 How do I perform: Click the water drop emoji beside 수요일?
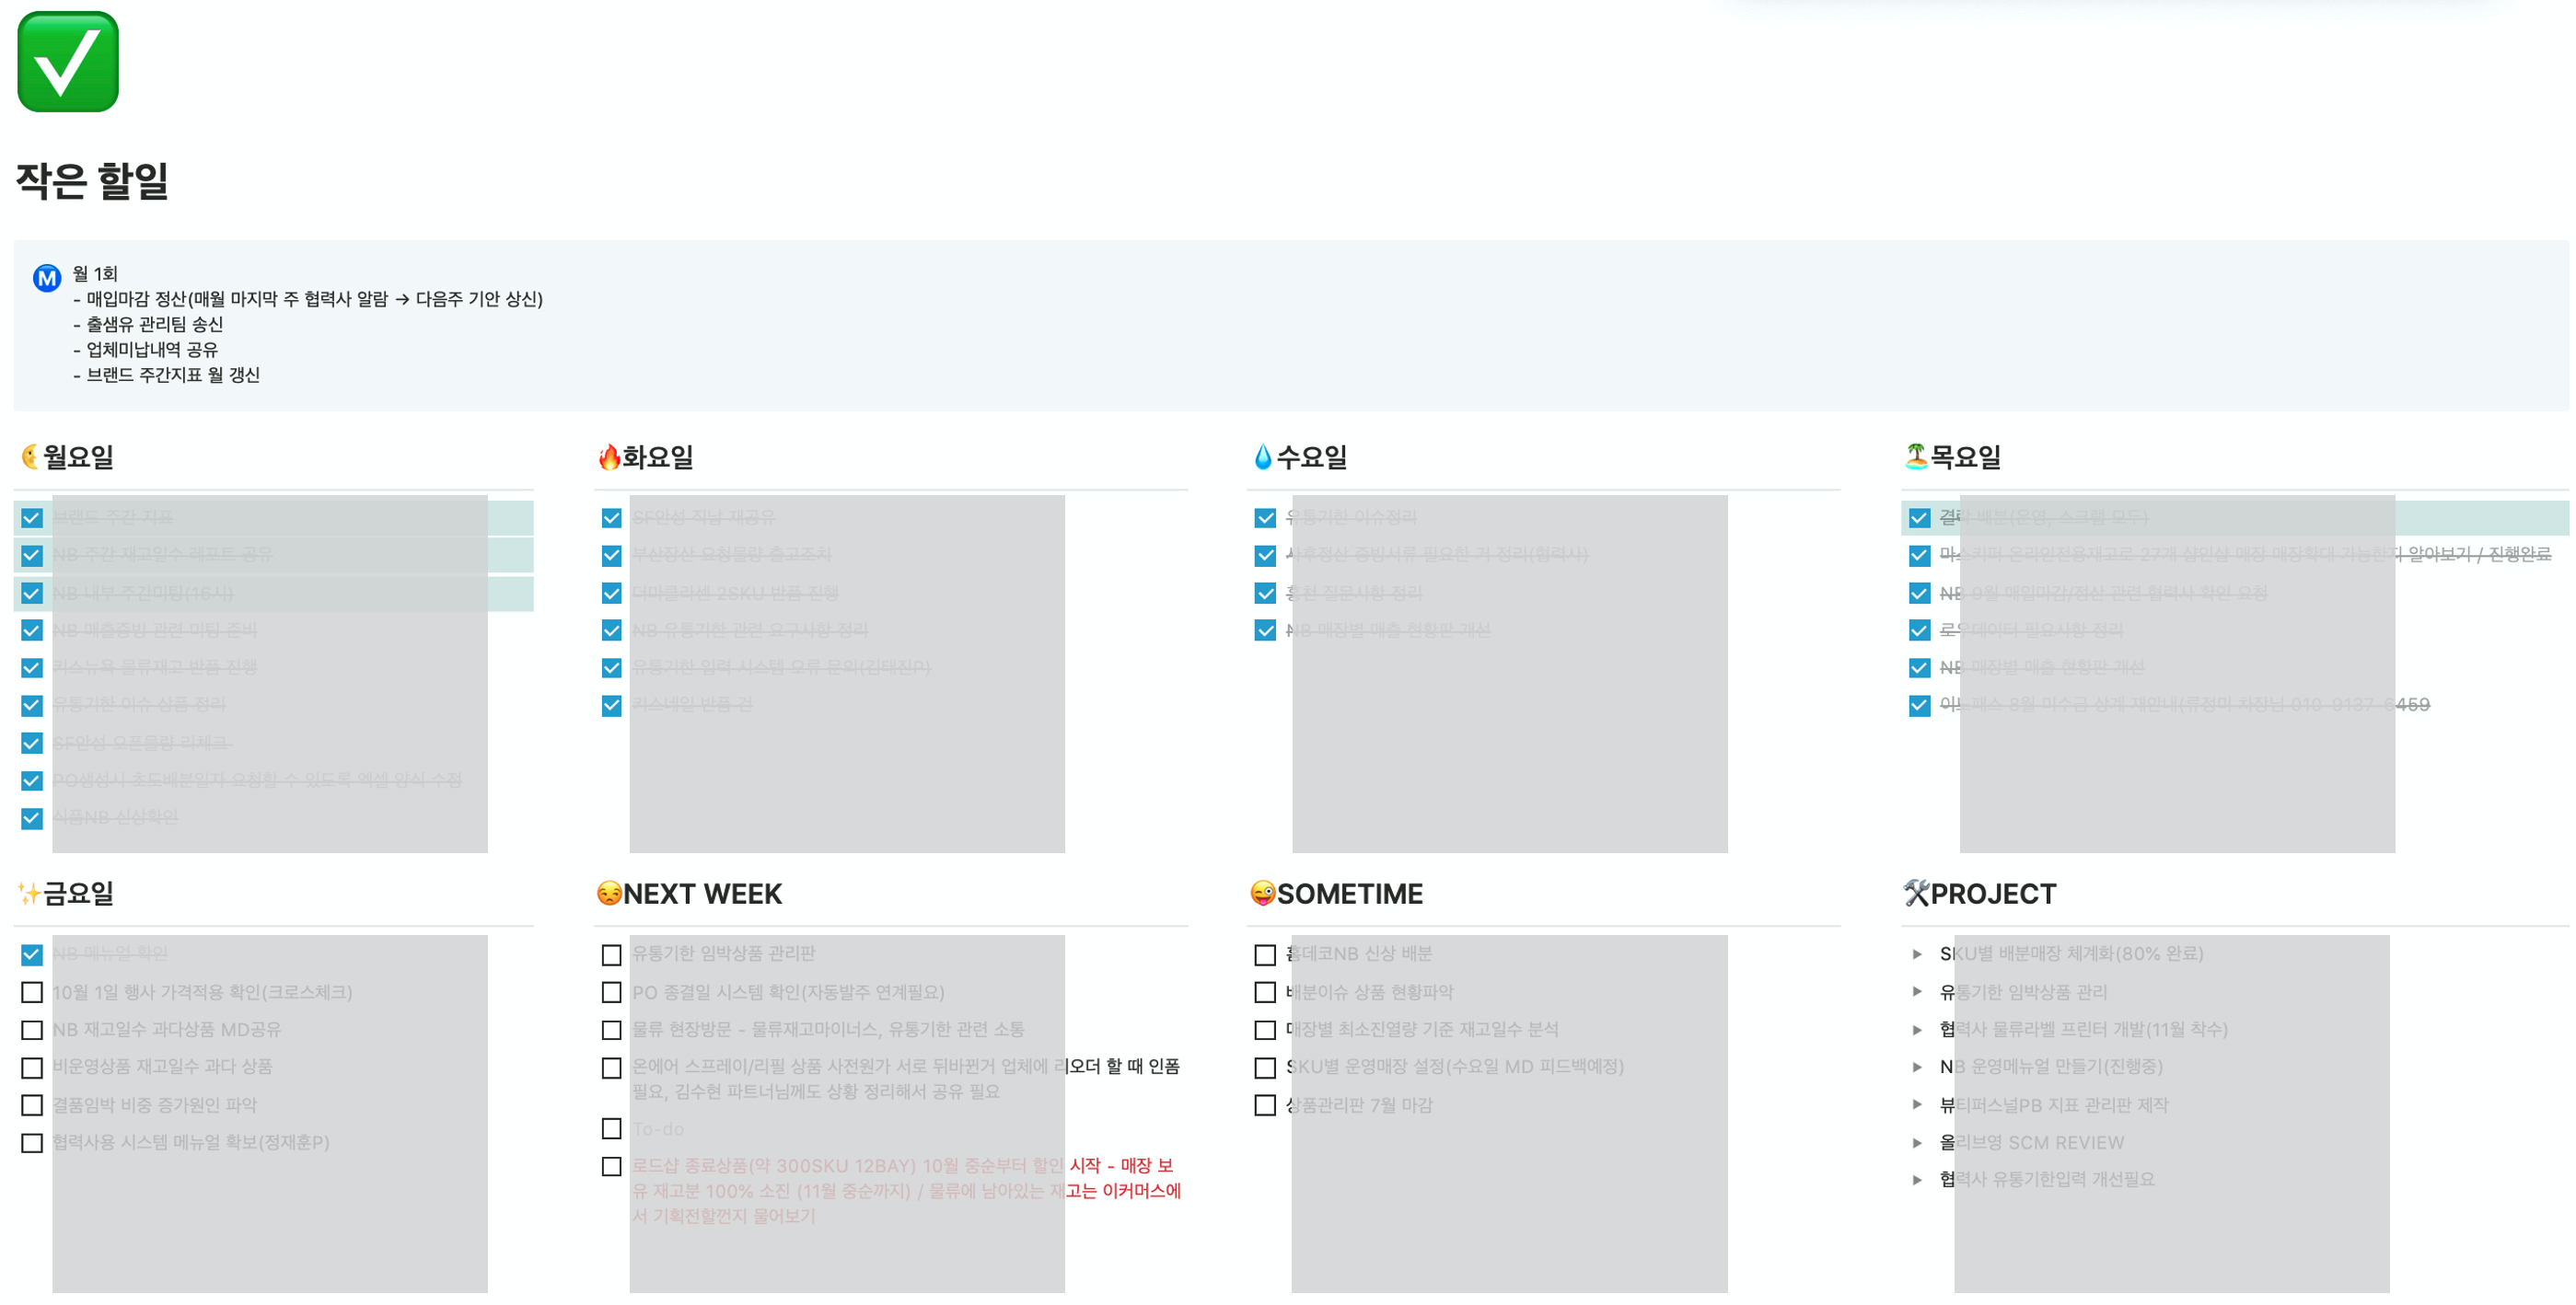(x=1263, y=457)
